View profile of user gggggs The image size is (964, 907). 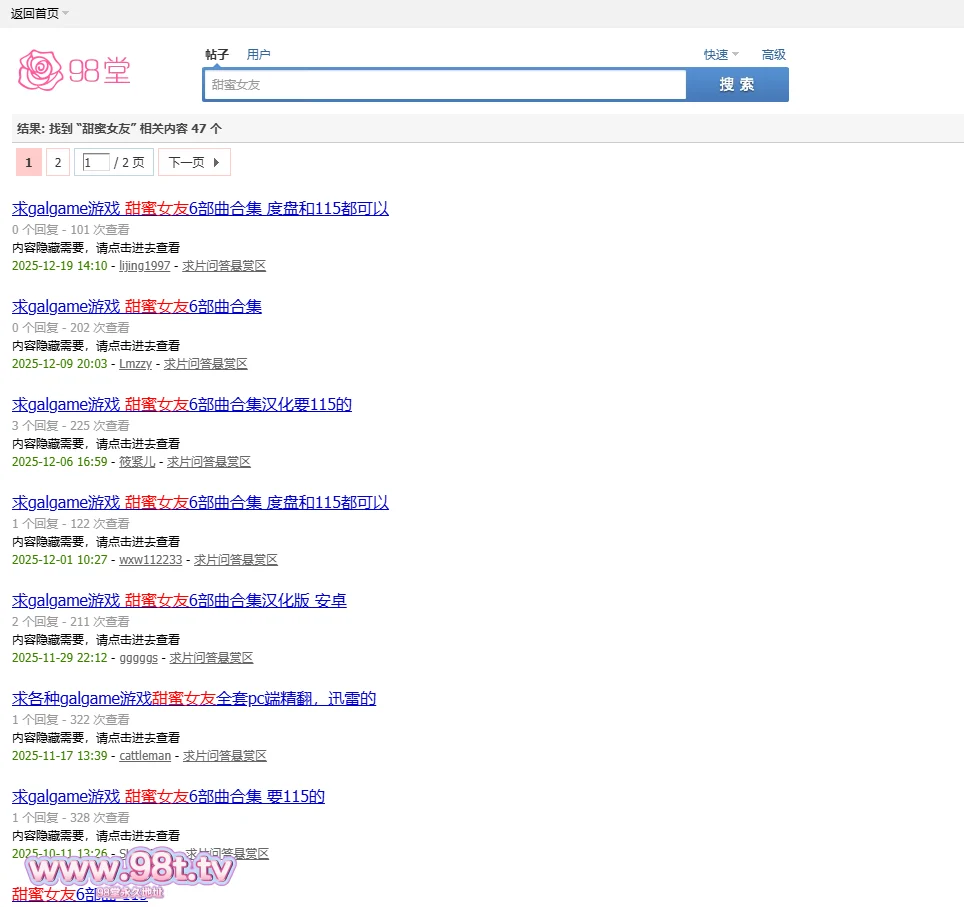tap(138, 658)
